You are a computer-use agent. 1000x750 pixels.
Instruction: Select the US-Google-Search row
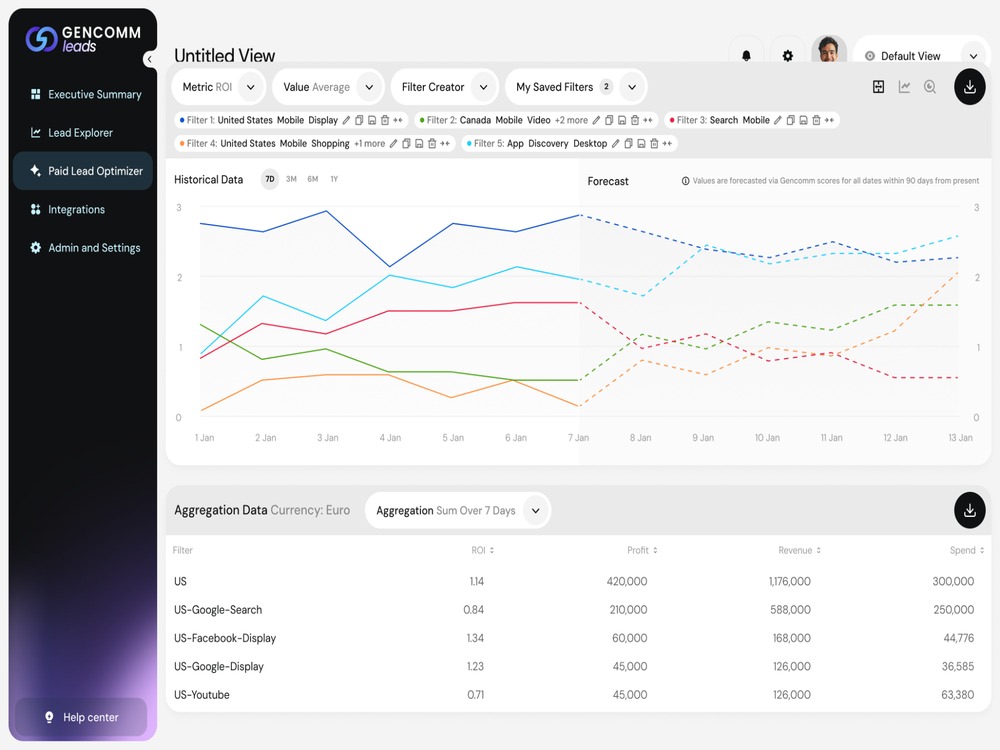(x=578, y=610)
